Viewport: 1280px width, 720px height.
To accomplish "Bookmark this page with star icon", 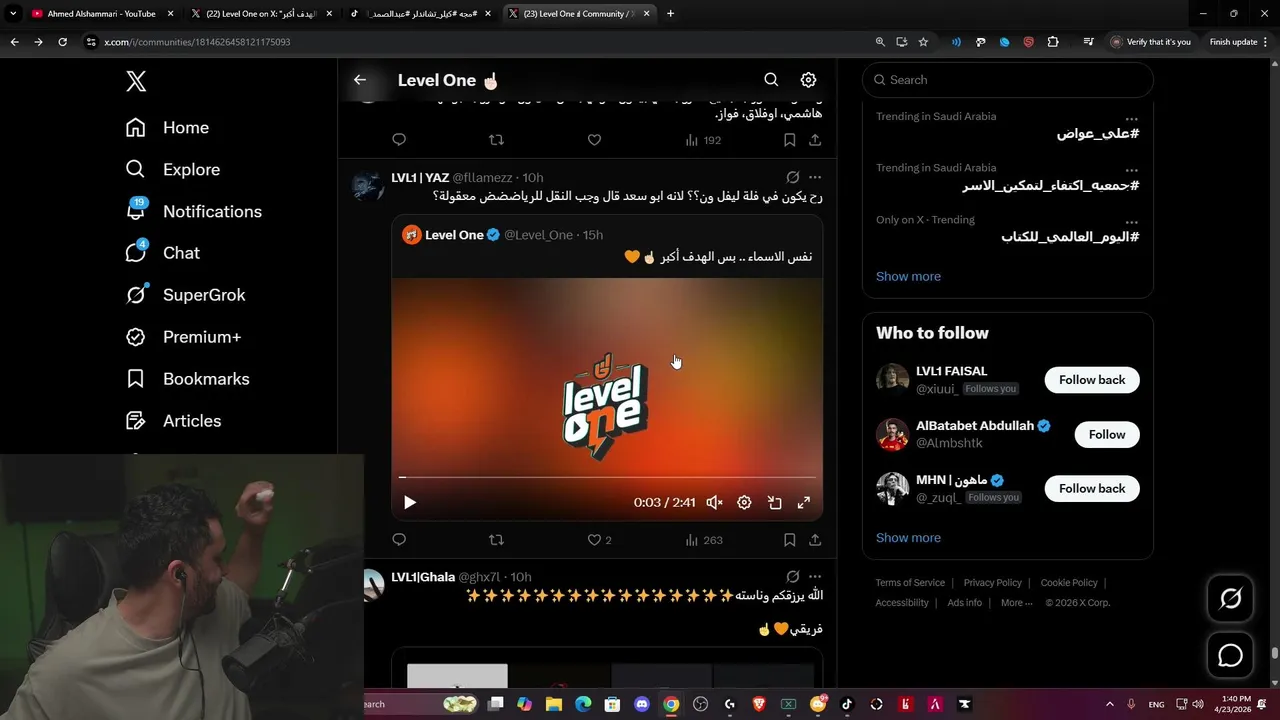I will click(923, 42).
